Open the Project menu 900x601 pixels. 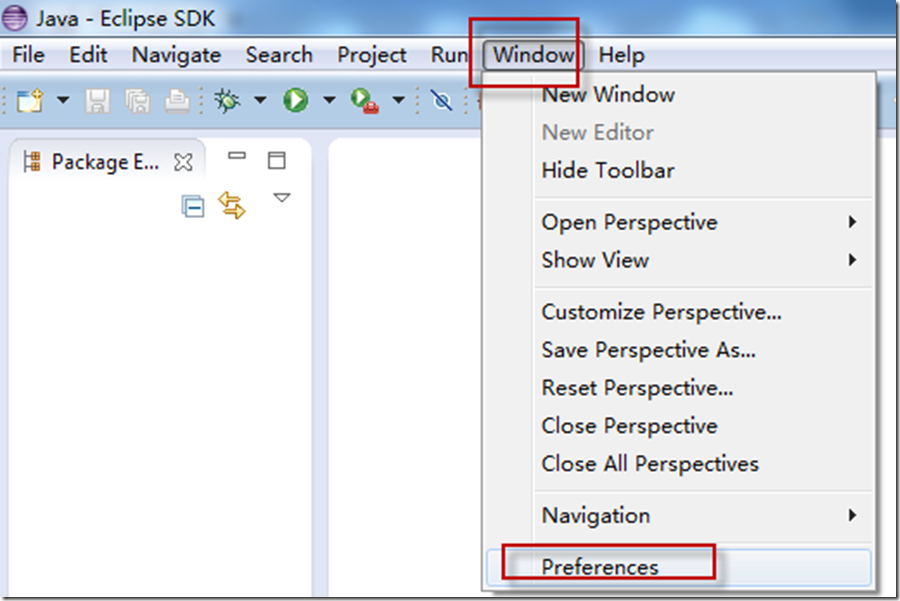pyautogui.click(x=372, y=55)
